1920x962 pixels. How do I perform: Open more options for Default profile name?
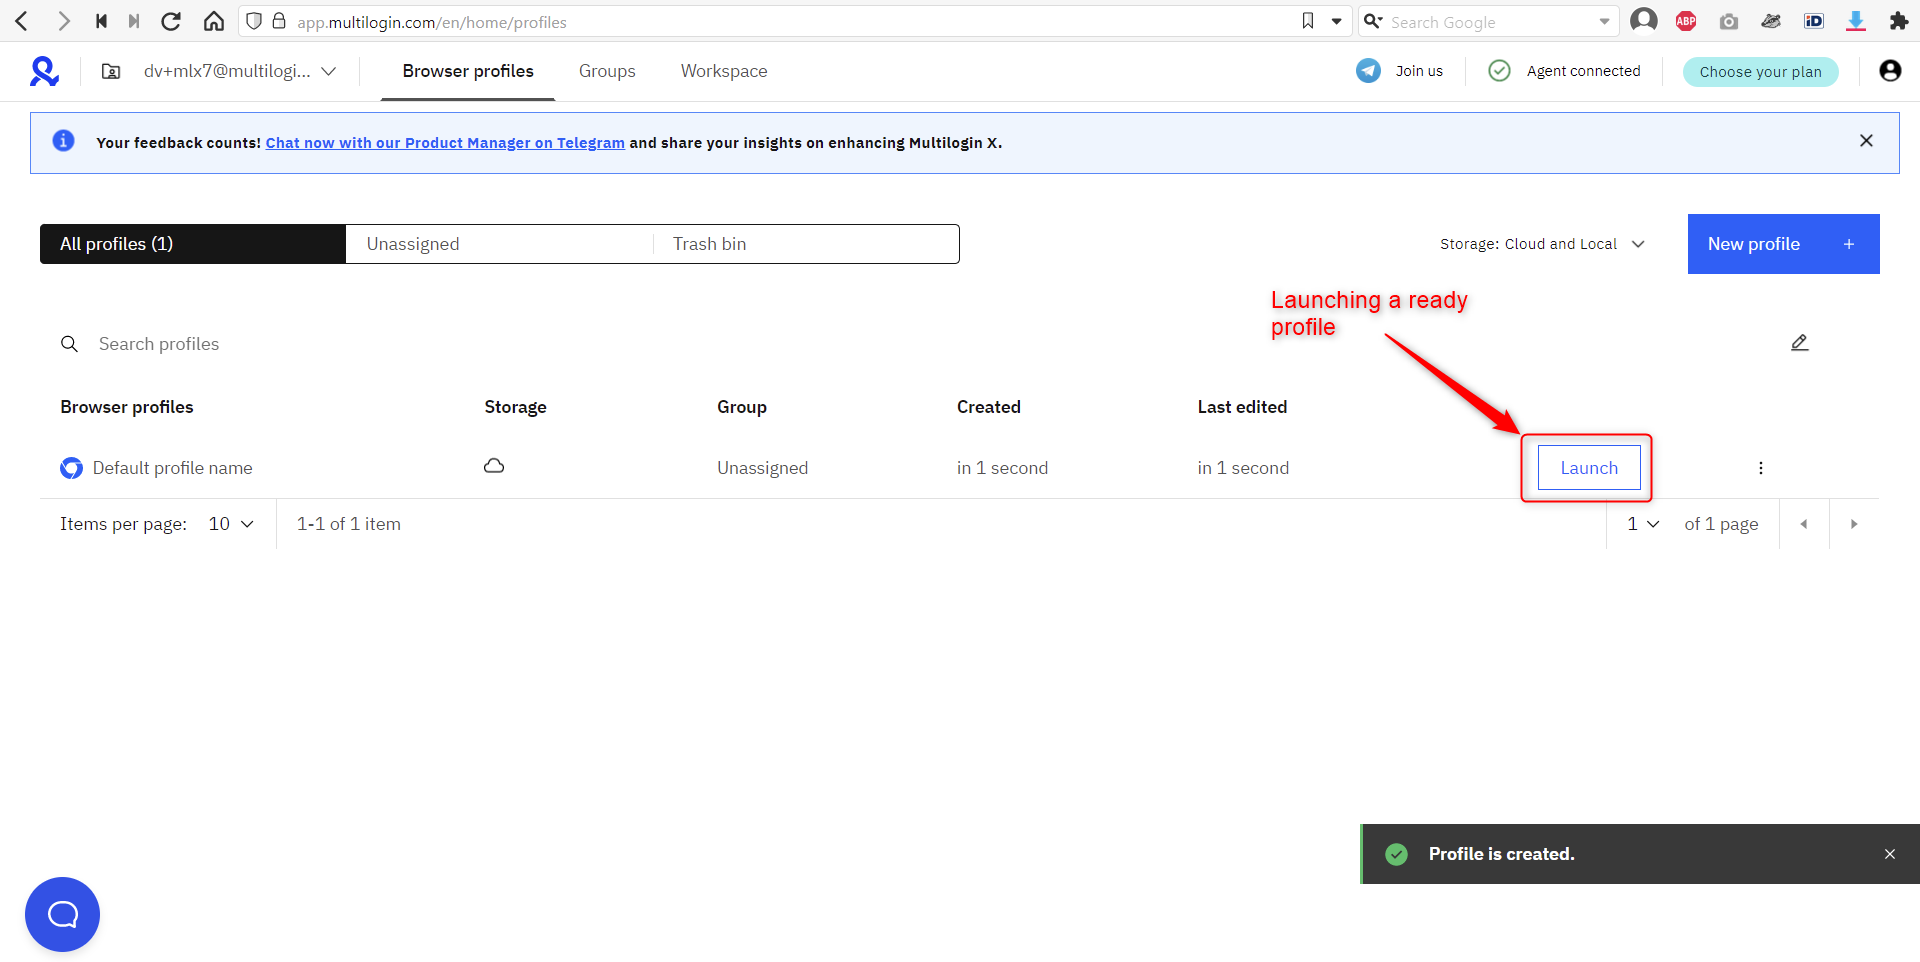click(1761, 468)
